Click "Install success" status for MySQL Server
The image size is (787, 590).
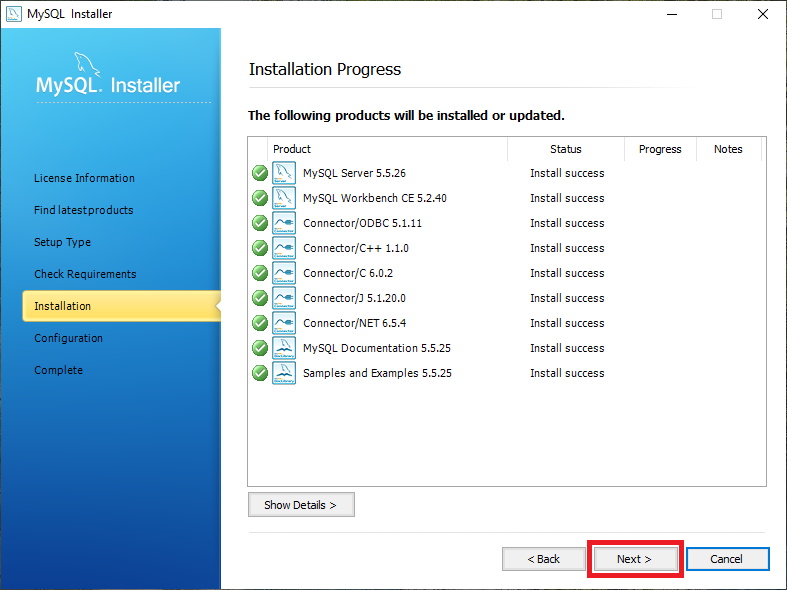[x=567, y=173]
